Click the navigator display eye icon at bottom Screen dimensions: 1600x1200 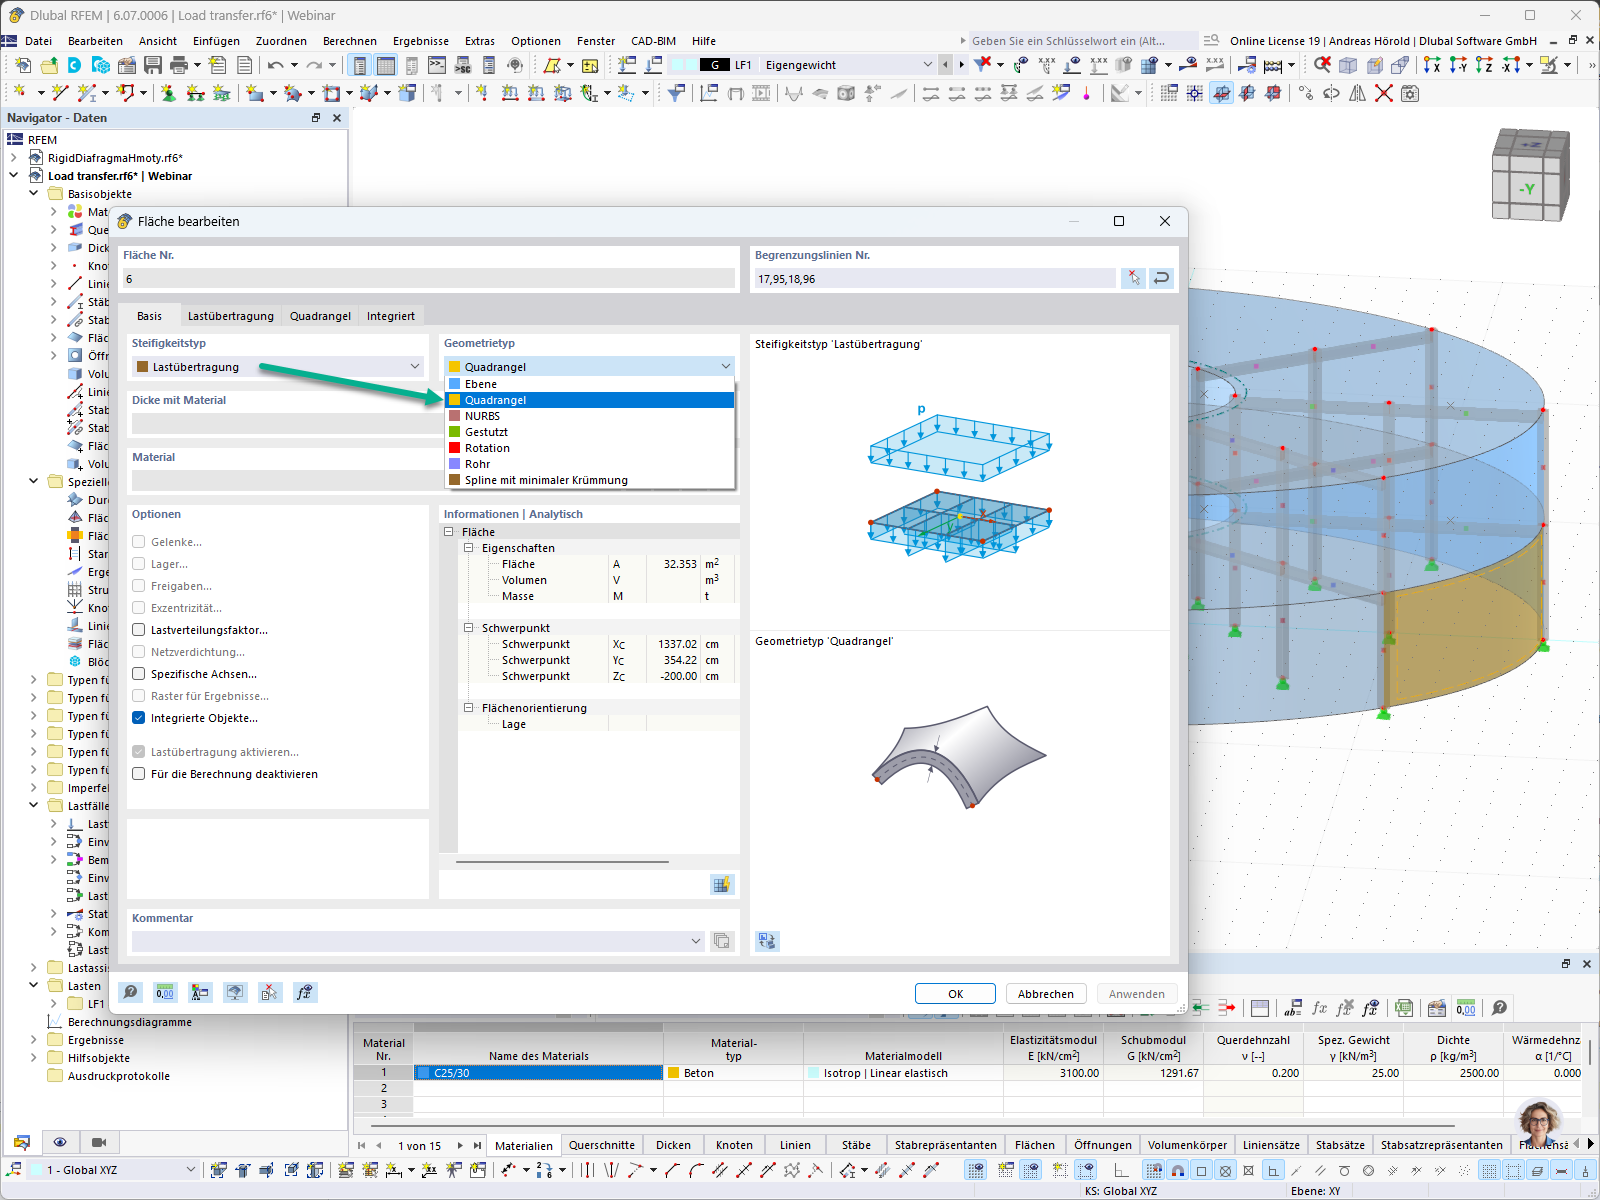pos(60,1142)
